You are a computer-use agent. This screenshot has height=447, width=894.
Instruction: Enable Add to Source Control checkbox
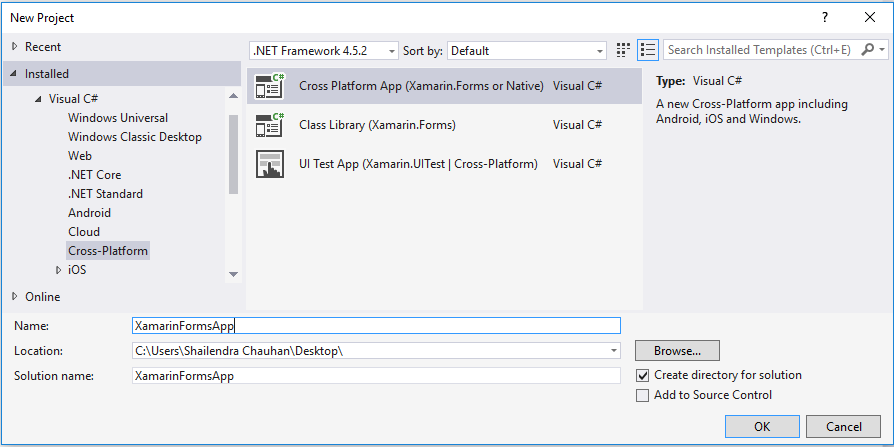tap(643, 395)
